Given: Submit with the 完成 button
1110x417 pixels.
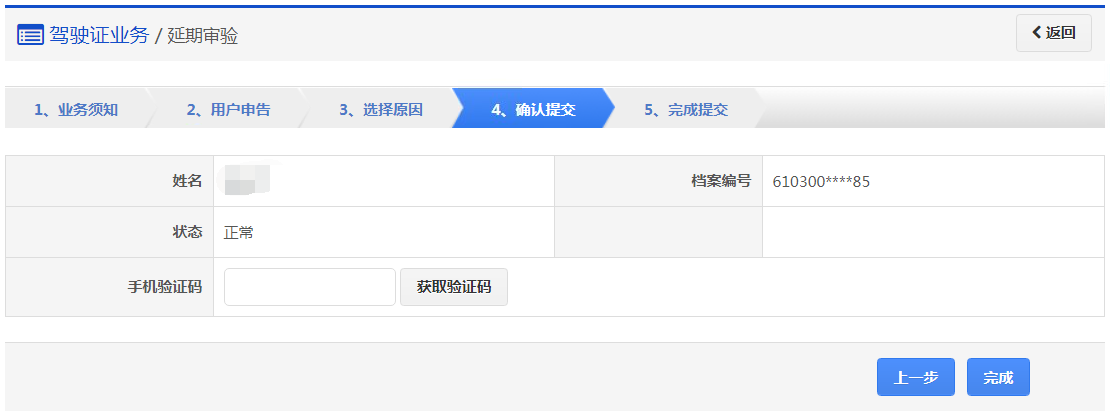Looking at the screenshot, I should (998, 377).
